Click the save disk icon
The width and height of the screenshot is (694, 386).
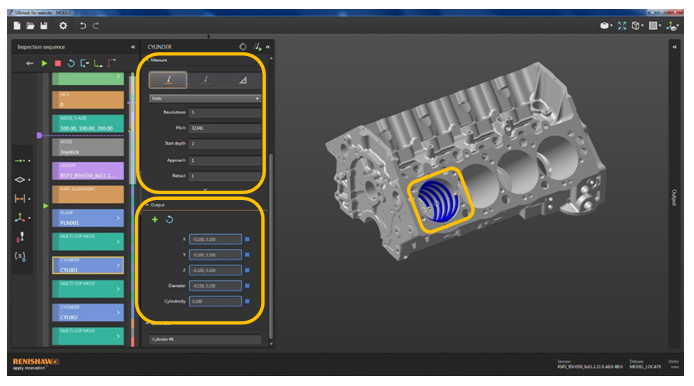[44, 26]
